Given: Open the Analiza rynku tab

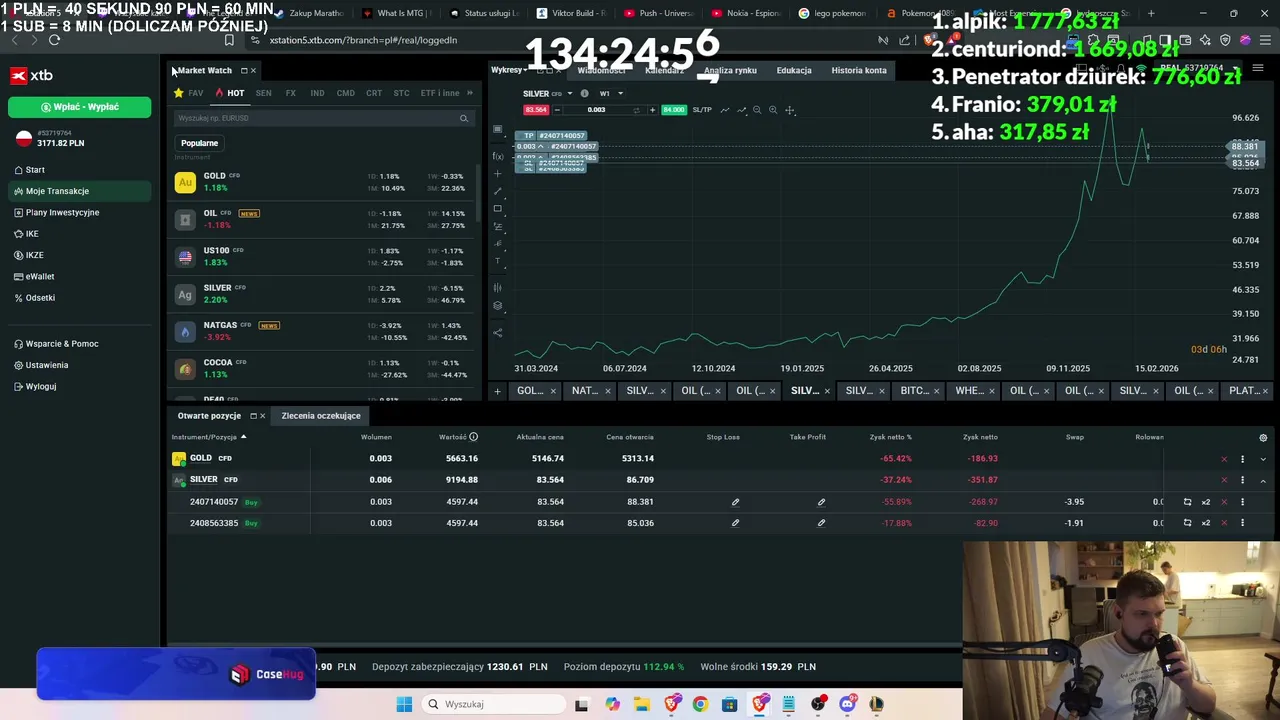Looking at the screenshot, I should (x=730, y=70).
